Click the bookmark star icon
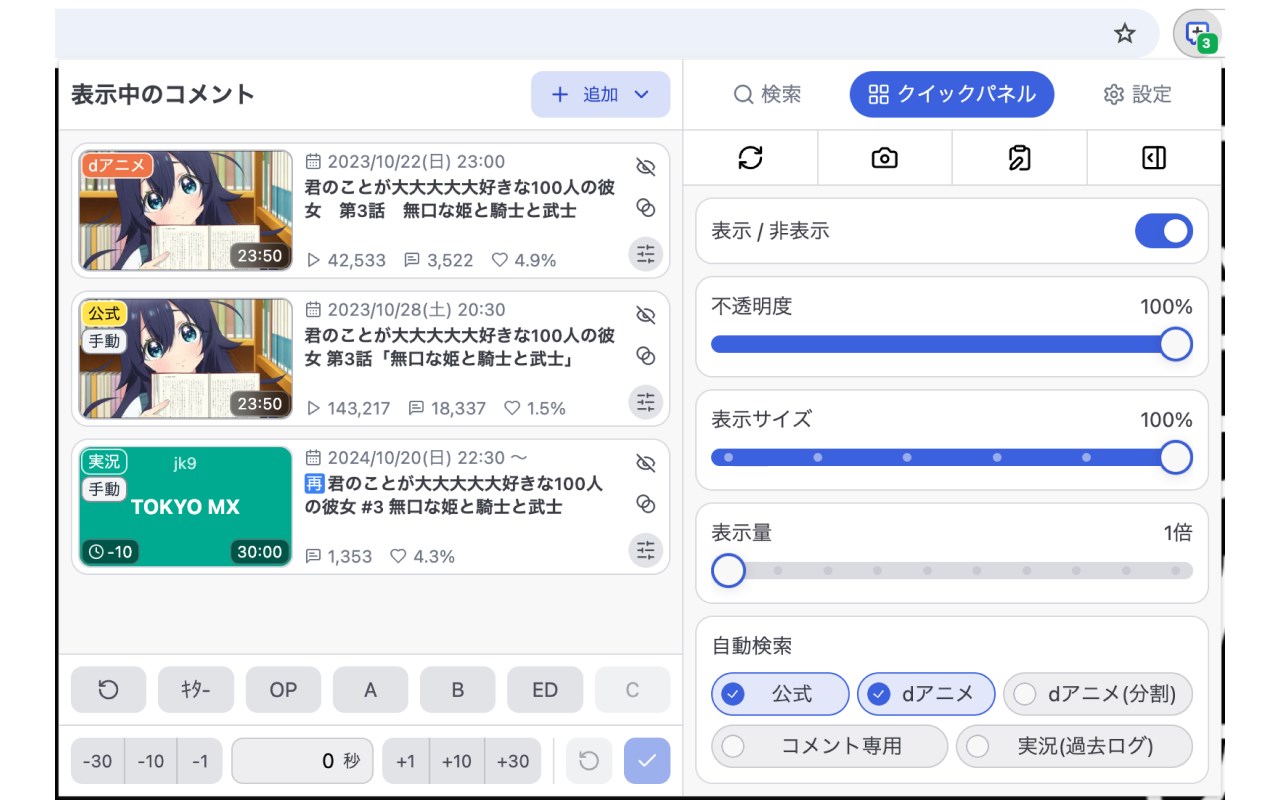The height and width of the screenshot is (800, 1280). point(1125,34)
